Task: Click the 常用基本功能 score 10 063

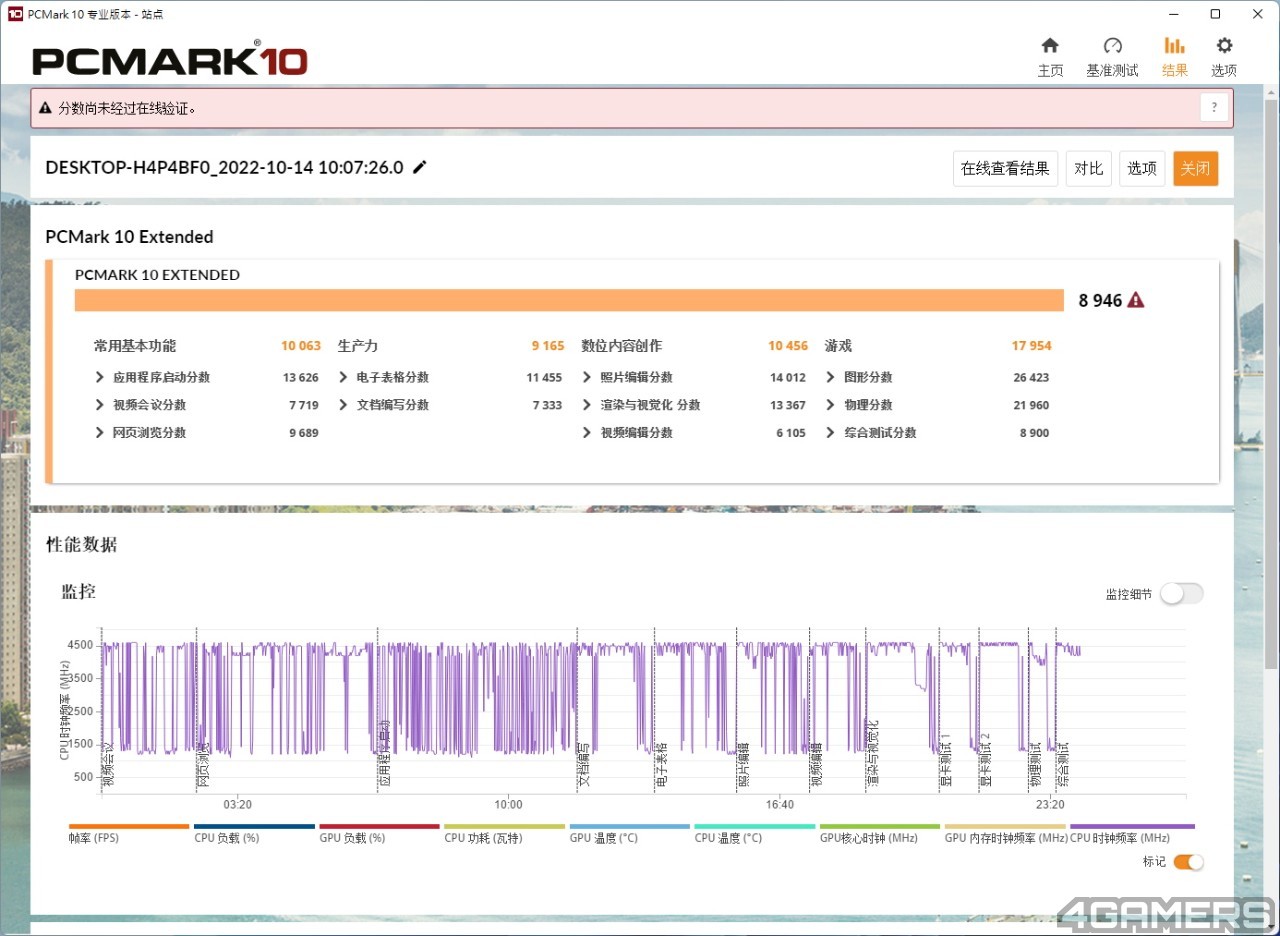Action: [301, 346]
